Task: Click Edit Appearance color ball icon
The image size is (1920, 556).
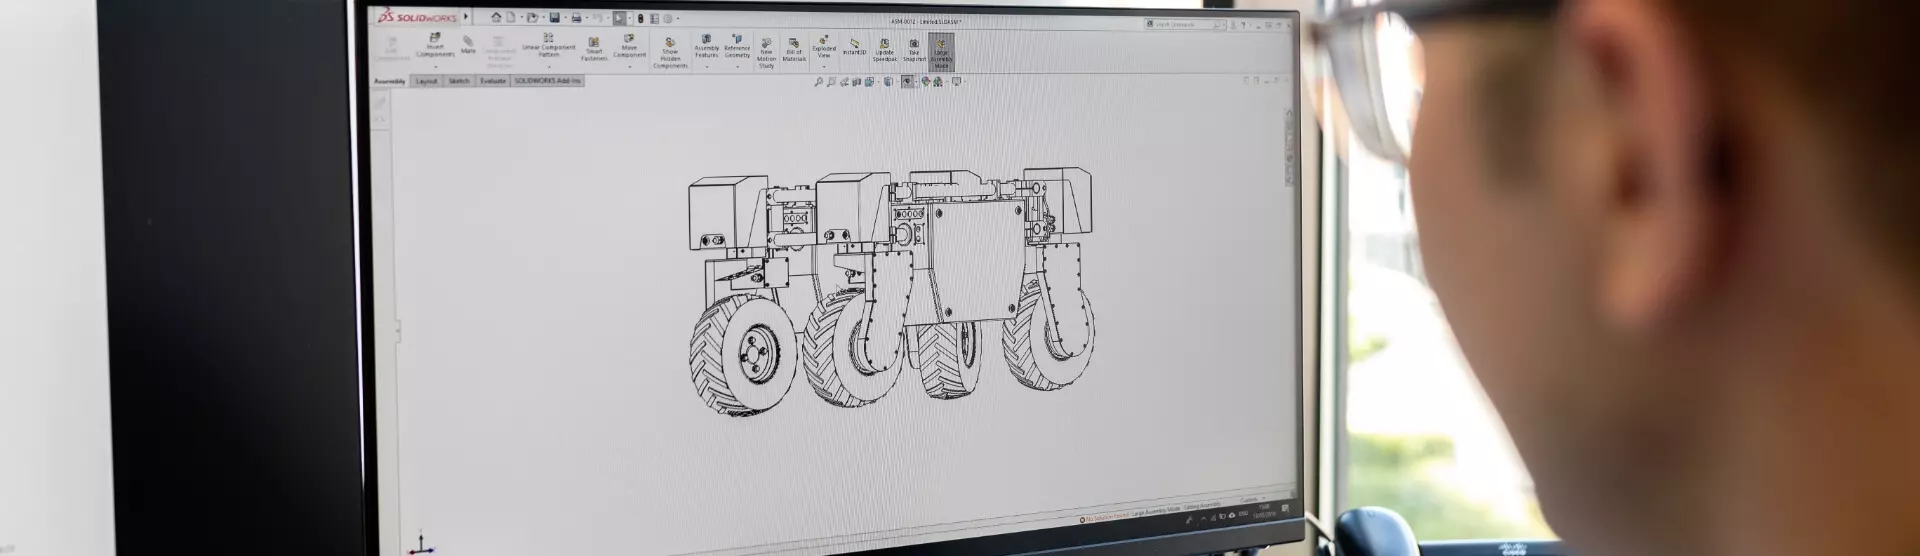Action: (x=926, y=82)
